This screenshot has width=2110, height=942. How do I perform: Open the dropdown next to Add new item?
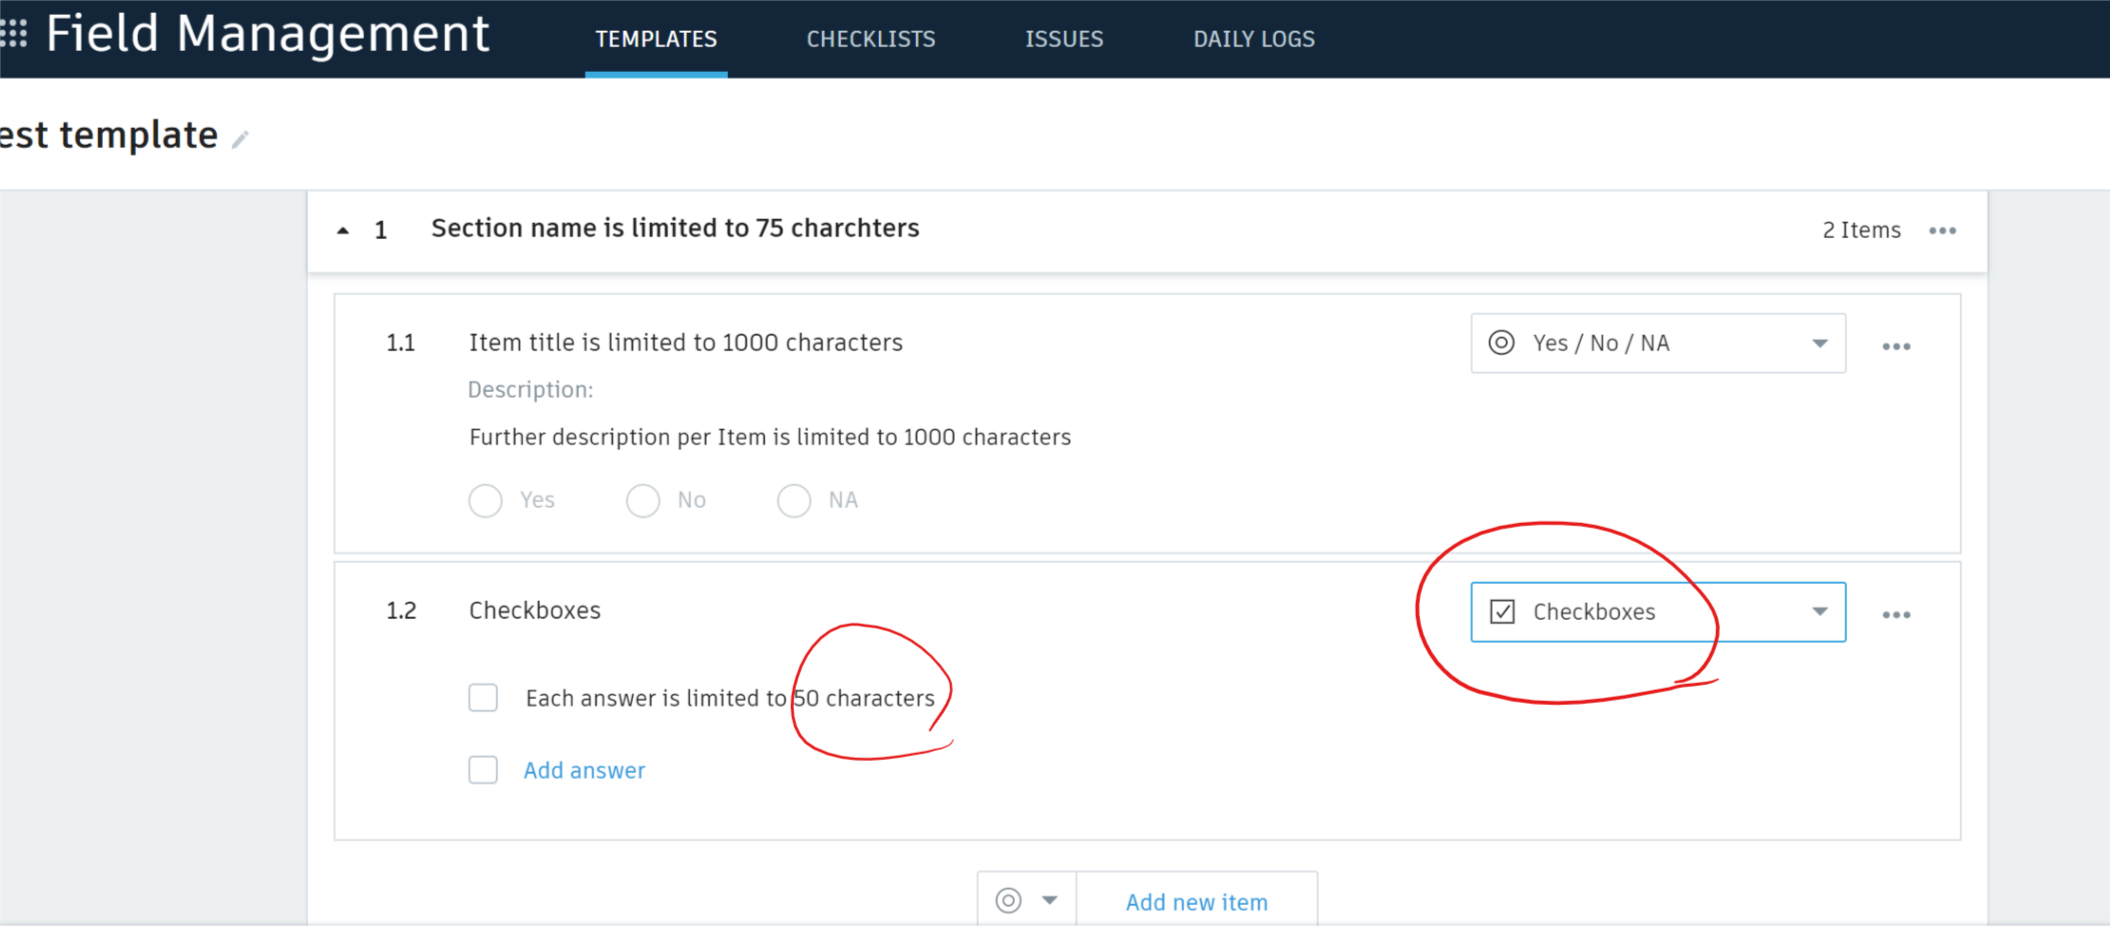(x=1051, y=900)
